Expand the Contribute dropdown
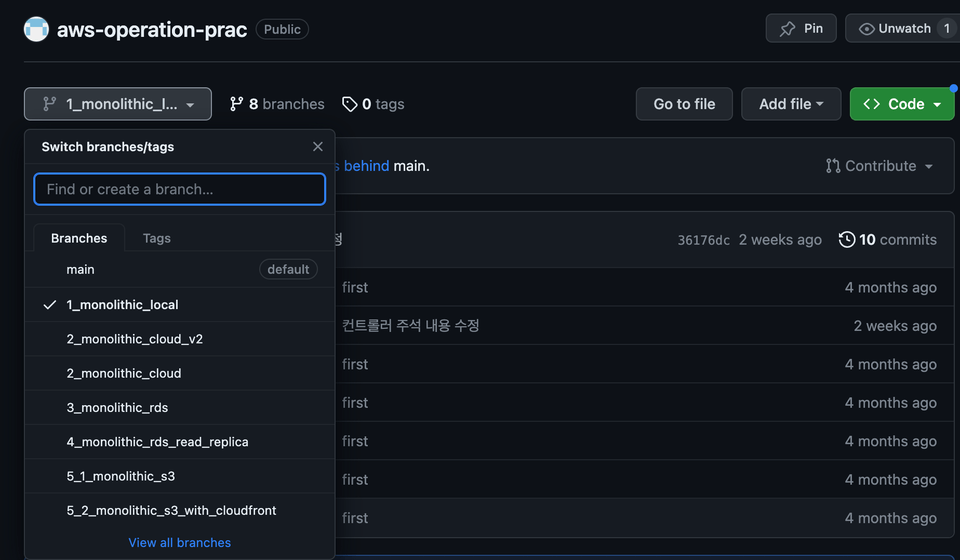 tap(879, 166)
